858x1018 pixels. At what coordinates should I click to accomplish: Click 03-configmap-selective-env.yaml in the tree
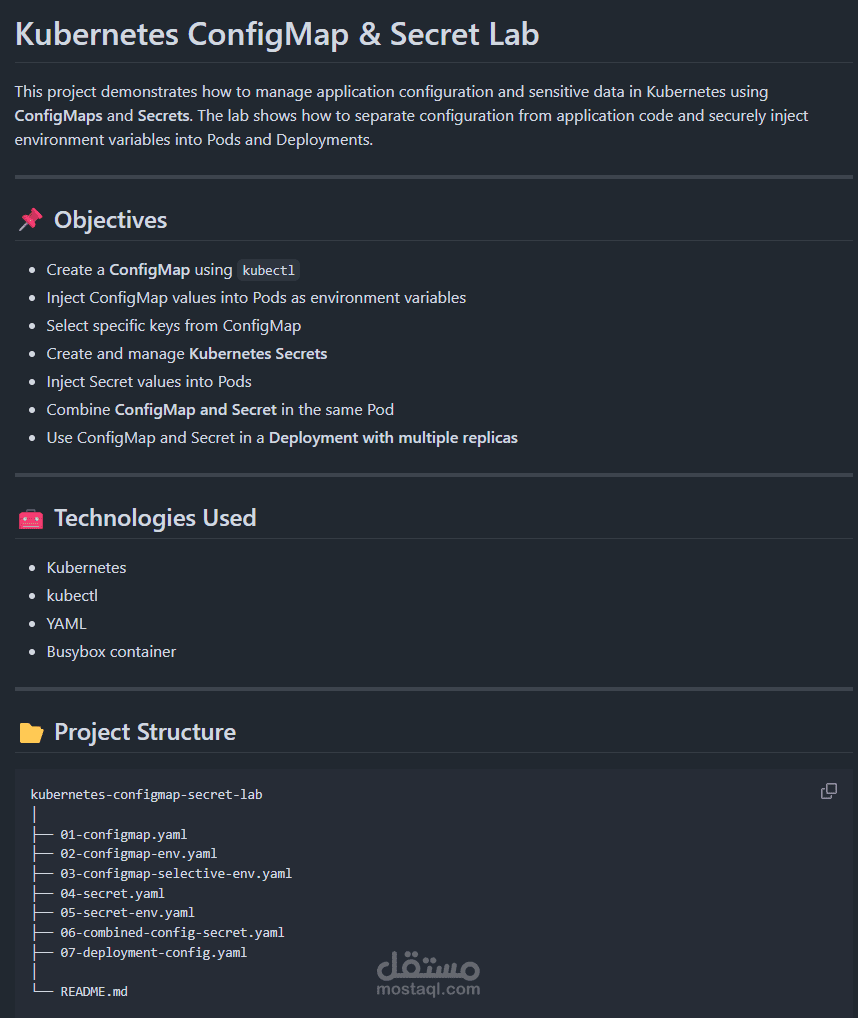pyautogui.click(x=176, y=873)
